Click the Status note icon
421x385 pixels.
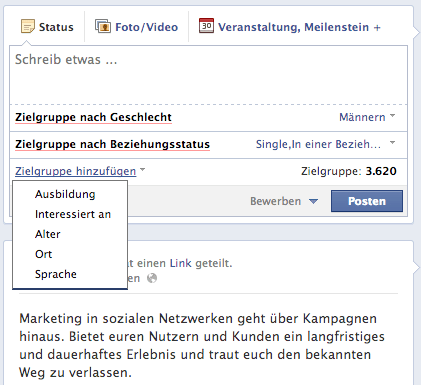click(28, 26)
